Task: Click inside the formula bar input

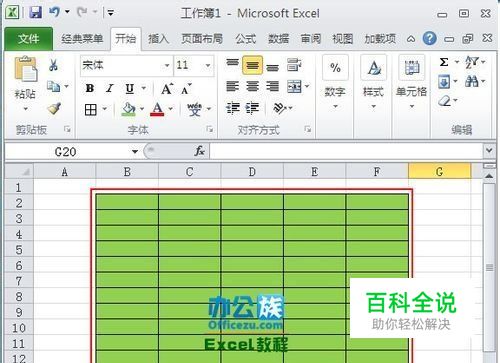Action: pos(347,151)
